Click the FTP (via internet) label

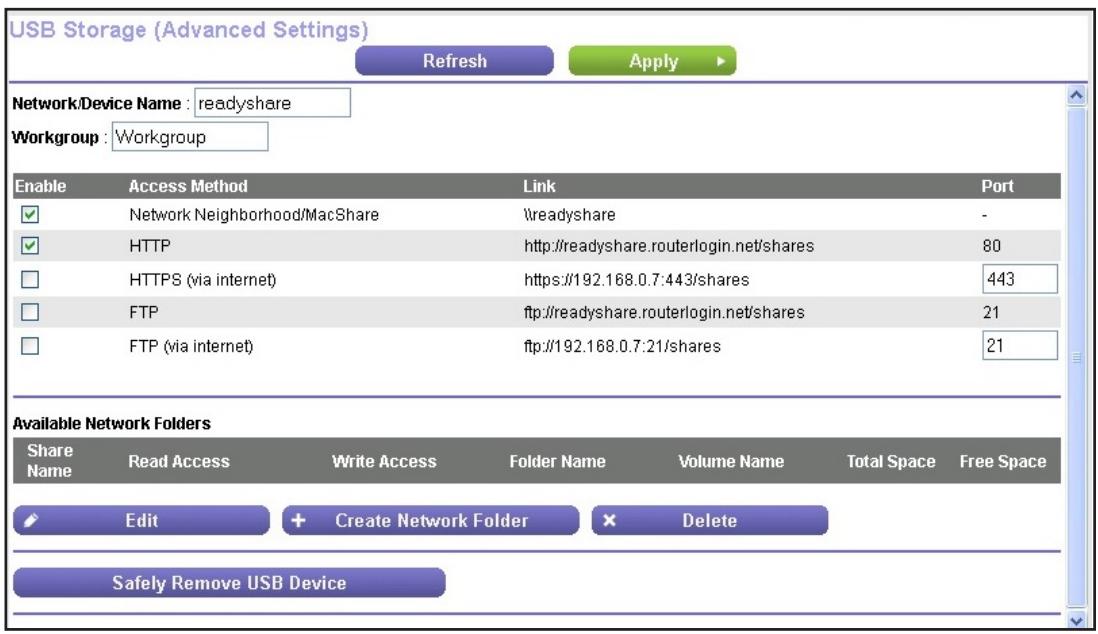point(191,346)
